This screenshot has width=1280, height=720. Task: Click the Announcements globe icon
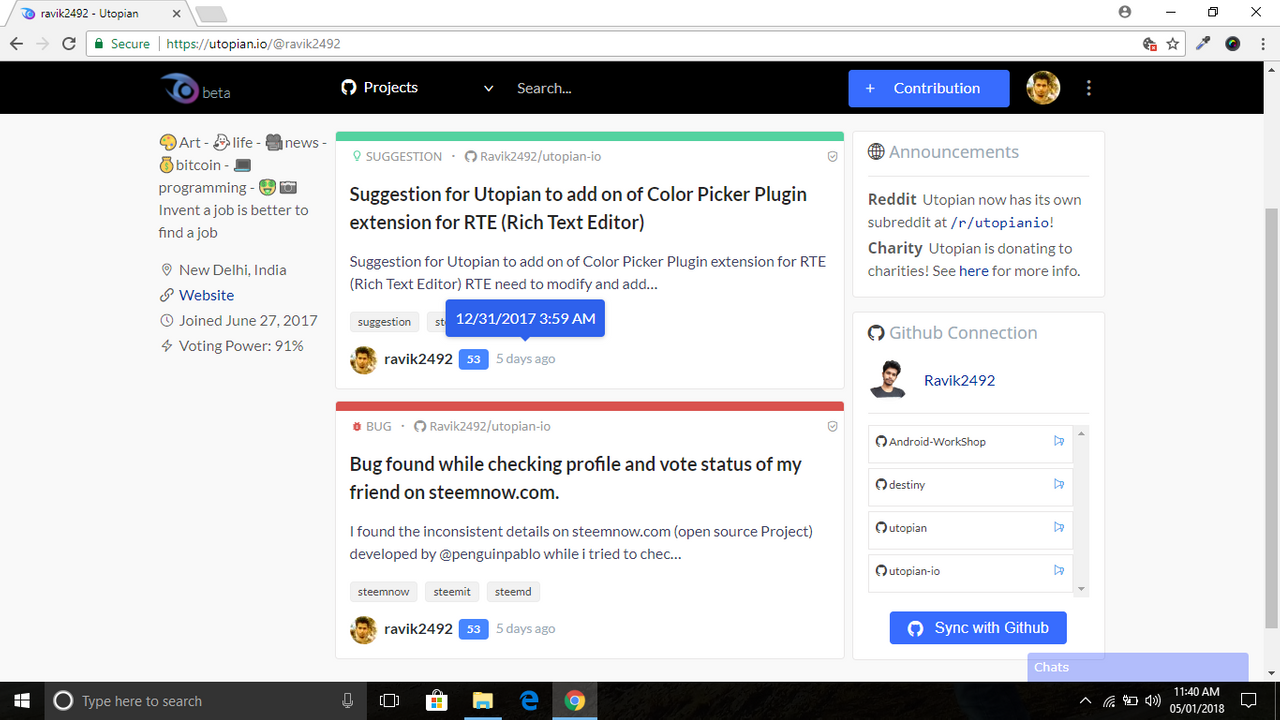point(876,152)
